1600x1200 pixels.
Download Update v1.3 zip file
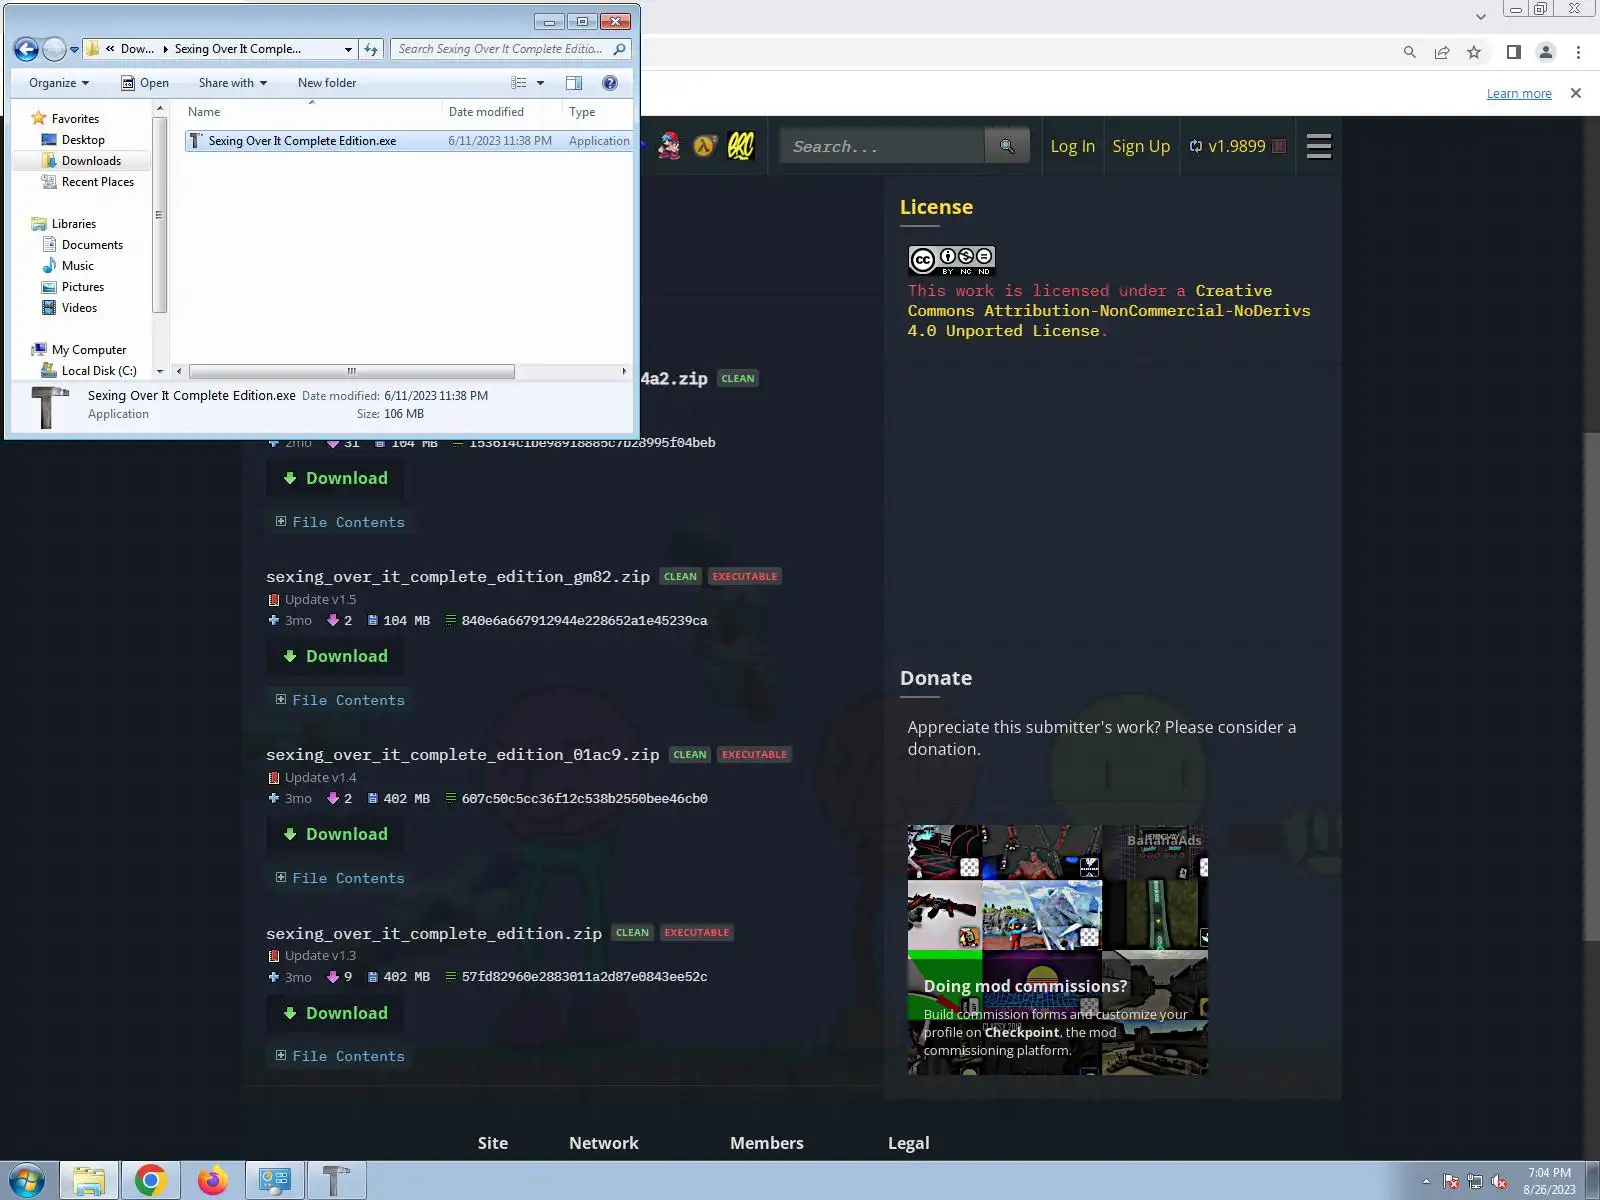click(x=335, y=1013)
